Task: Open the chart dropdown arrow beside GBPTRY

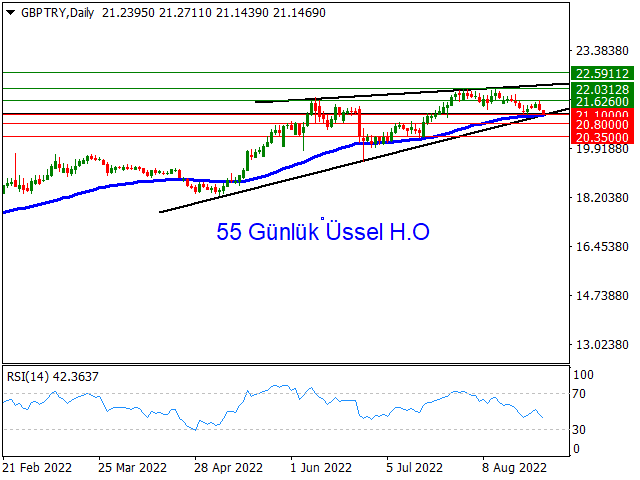Action: click(11, 13)
